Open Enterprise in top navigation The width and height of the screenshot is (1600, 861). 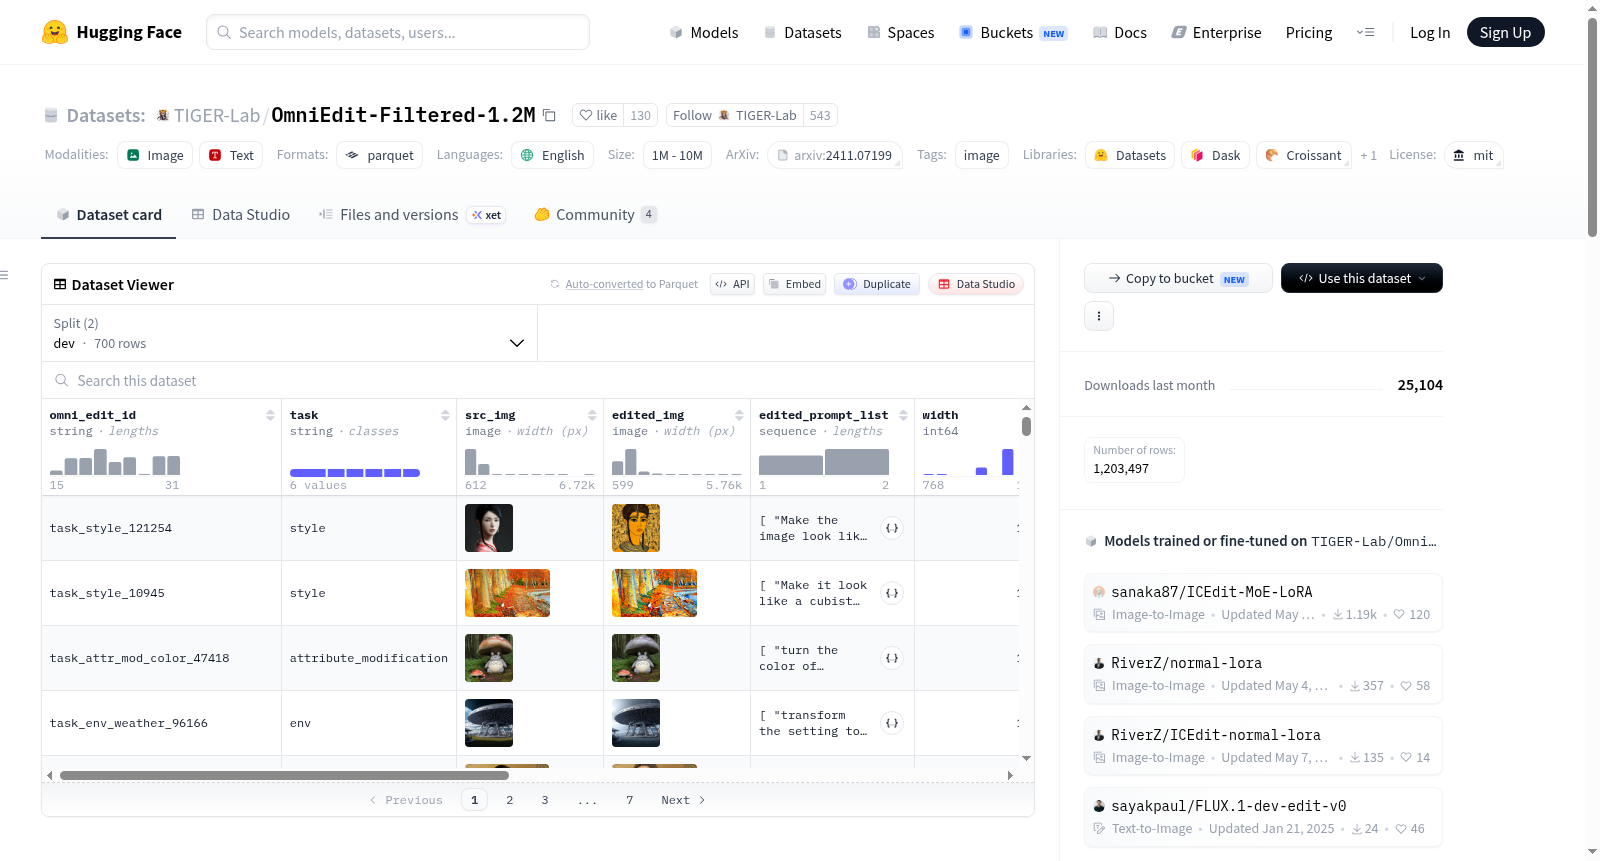click(1216, 32)
